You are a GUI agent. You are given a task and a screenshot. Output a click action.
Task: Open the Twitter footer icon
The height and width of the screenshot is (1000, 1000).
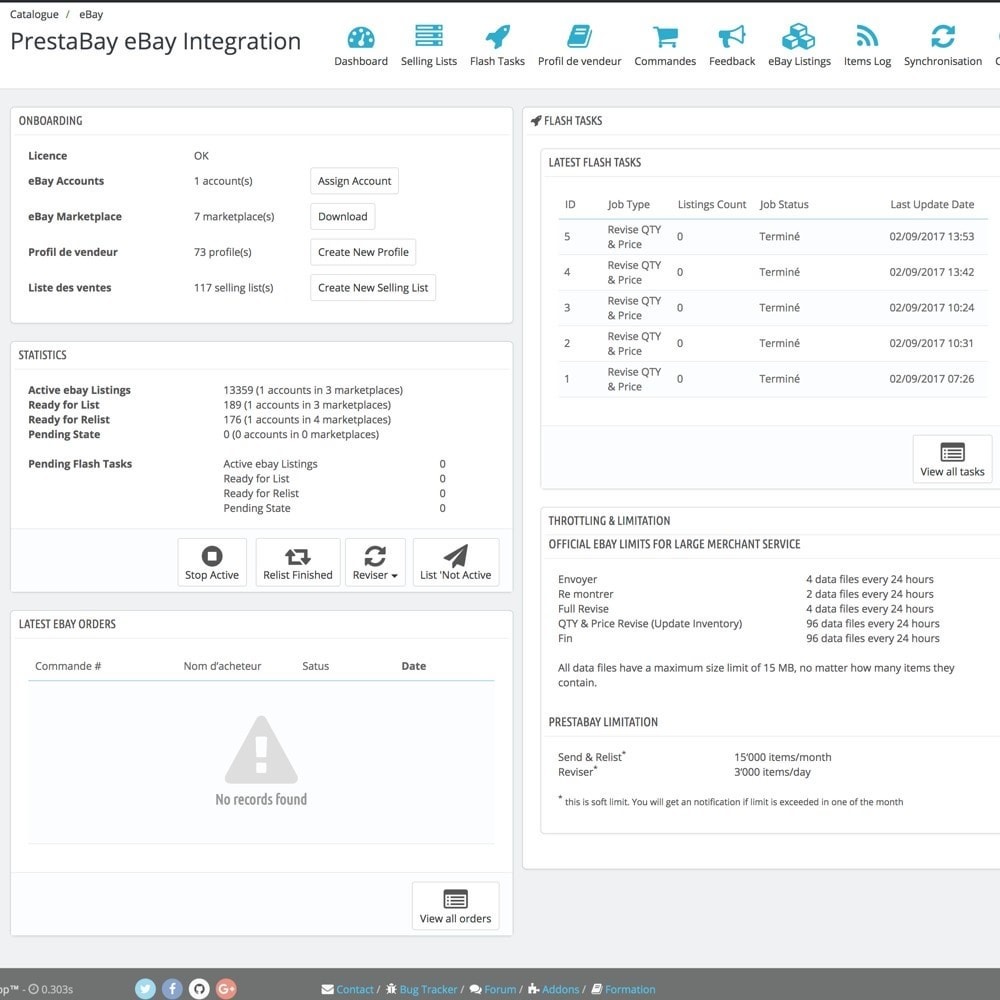145,989
